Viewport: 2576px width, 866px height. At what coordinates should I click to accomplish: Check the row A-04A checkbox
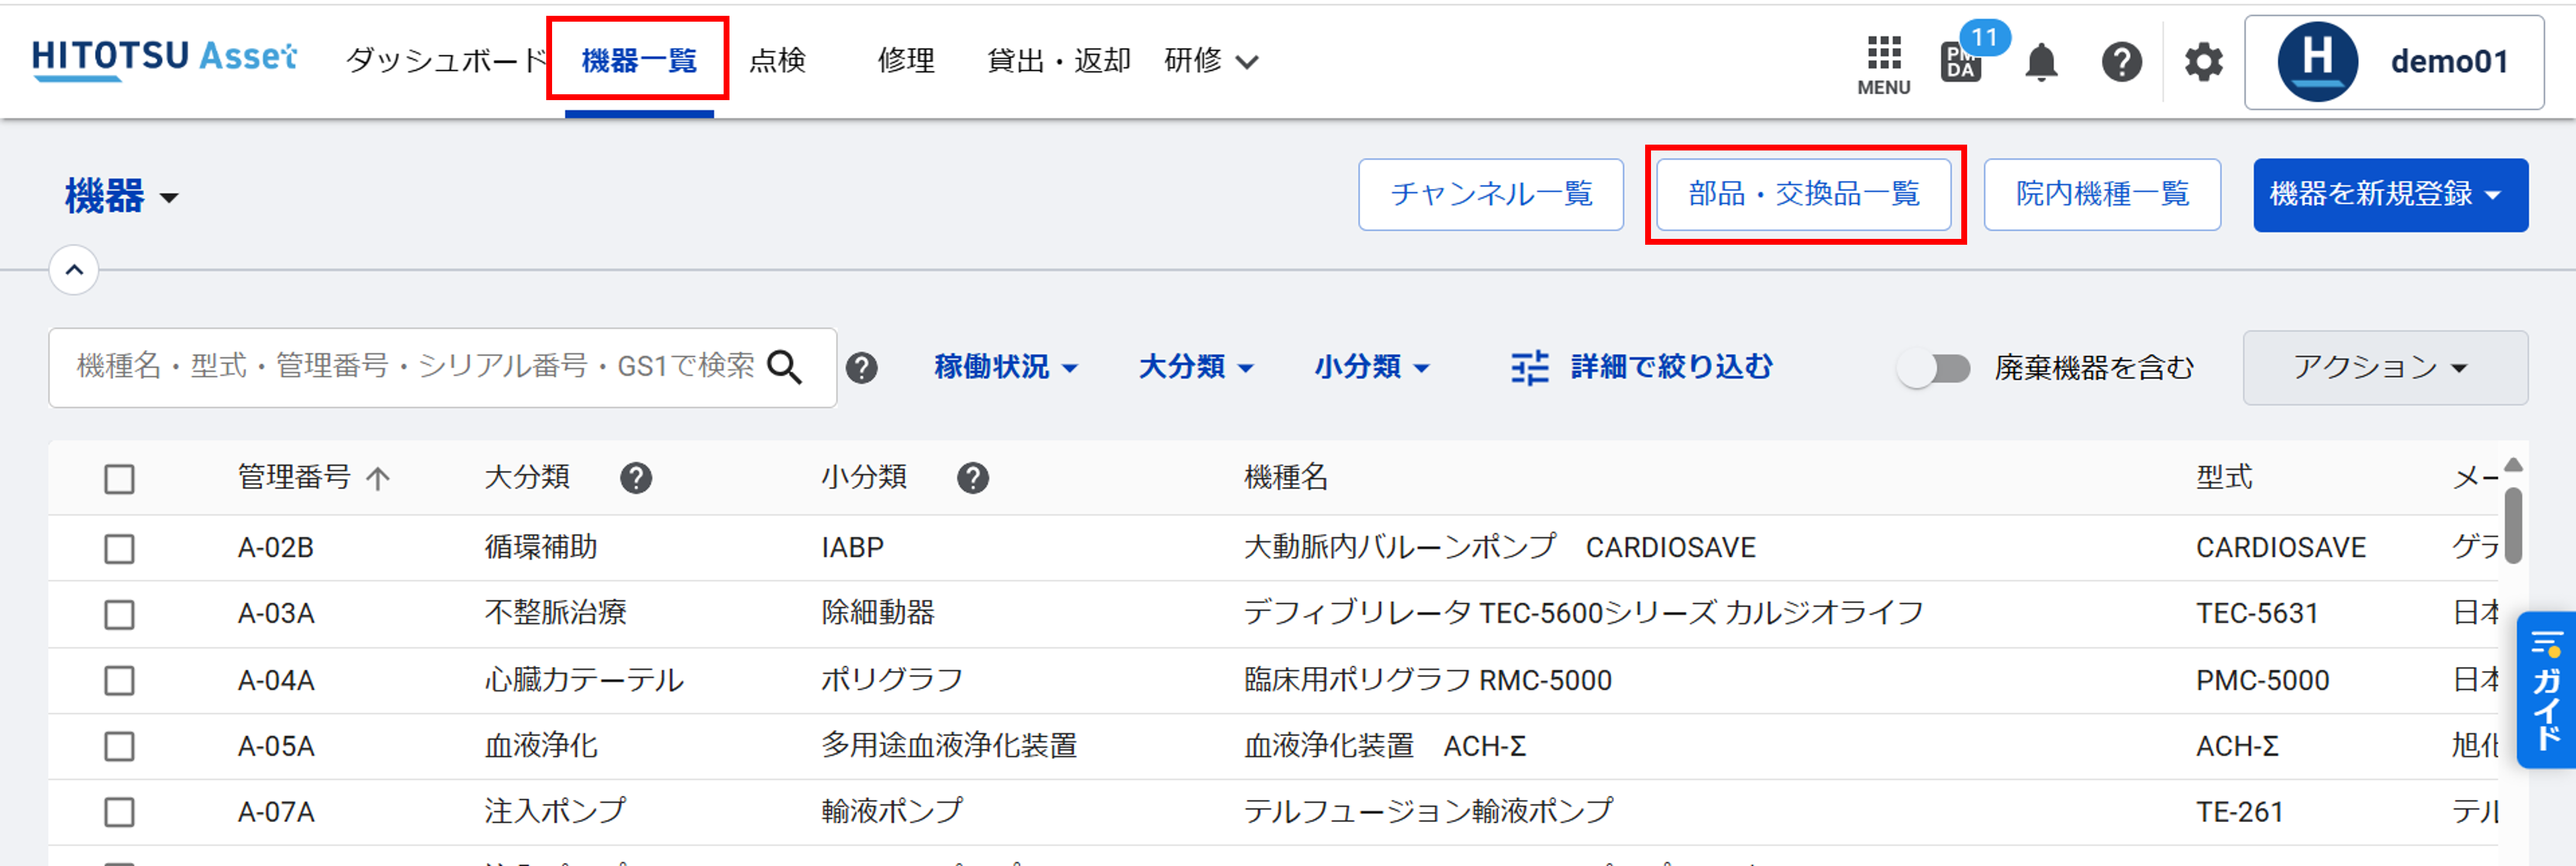point(119,680)
